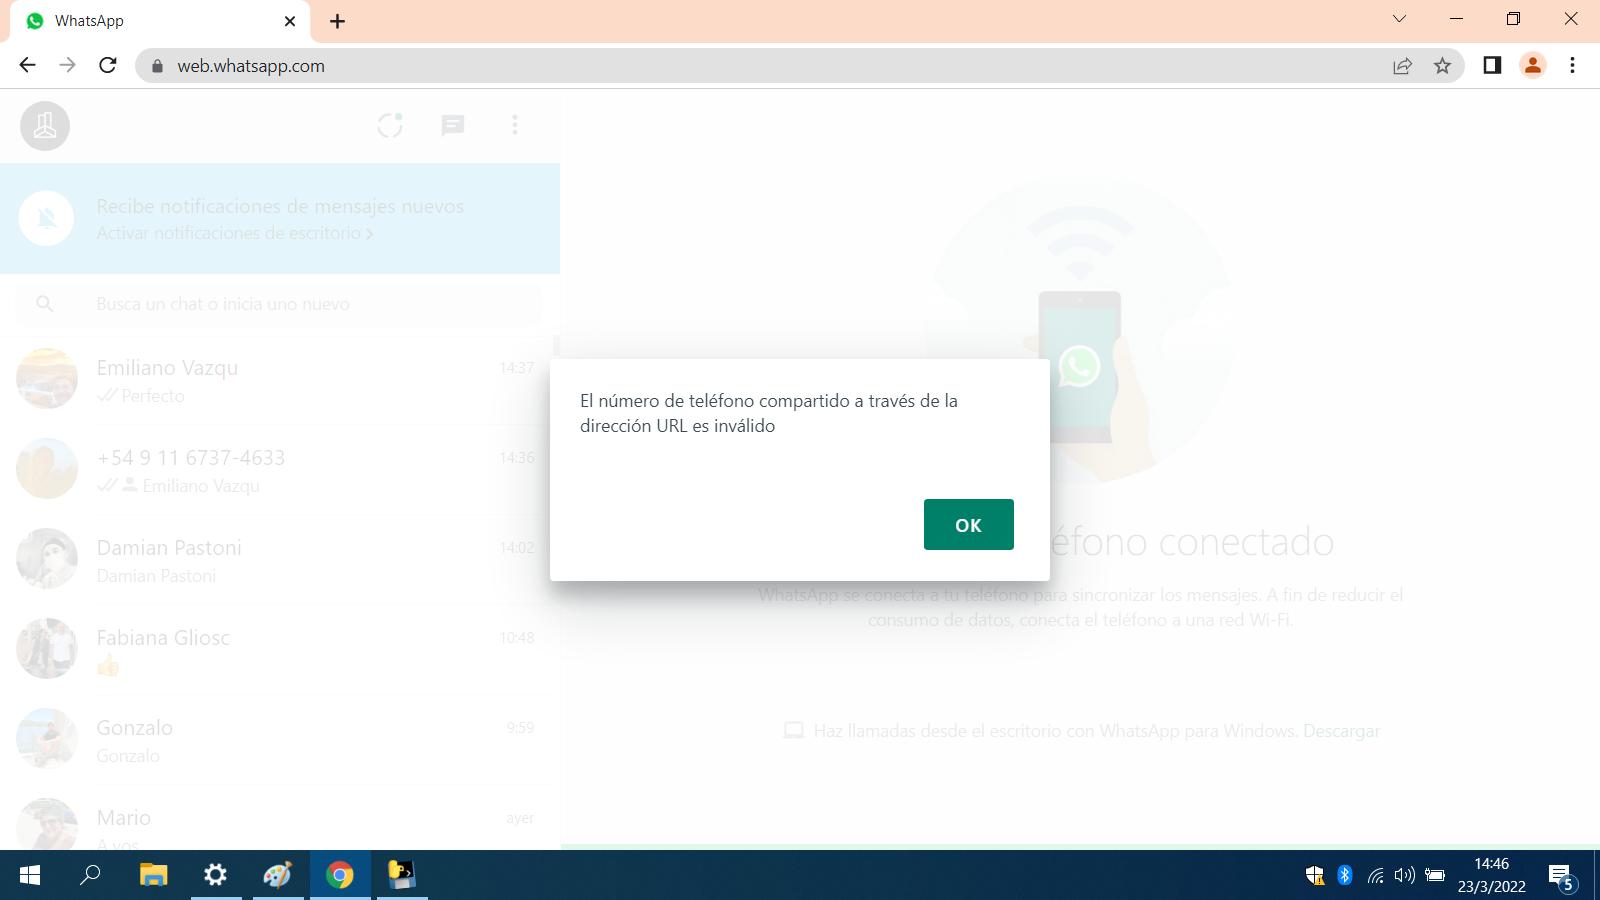Open Windows Security tray icon

(x=1315, y=876)
